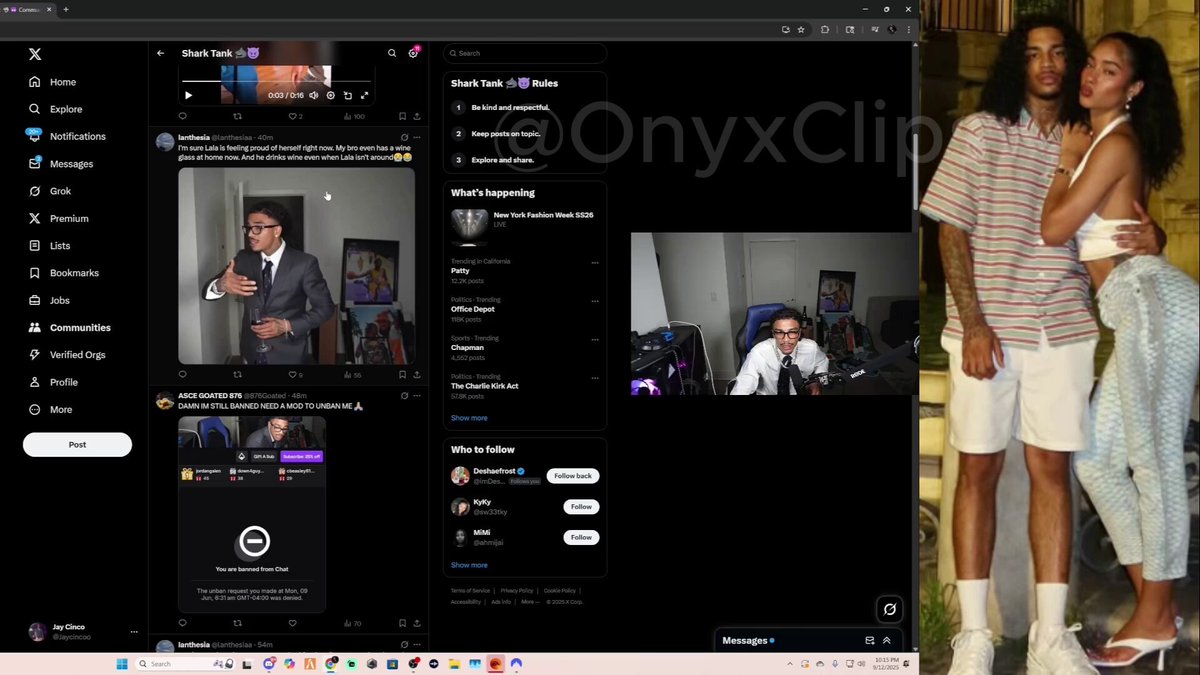Image resolution: width=1200 pixels, height=675 pixels.
Task: Open Notifications in sidebar
Action: [67, 136]
